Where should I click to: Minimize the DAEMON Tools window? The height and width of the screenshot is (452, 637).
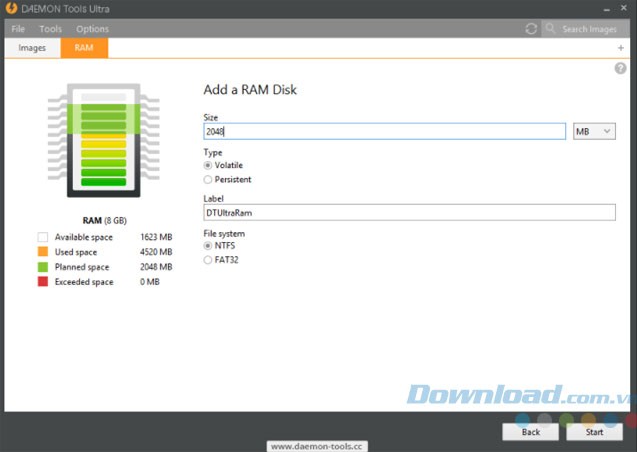[x=607, y=8]
